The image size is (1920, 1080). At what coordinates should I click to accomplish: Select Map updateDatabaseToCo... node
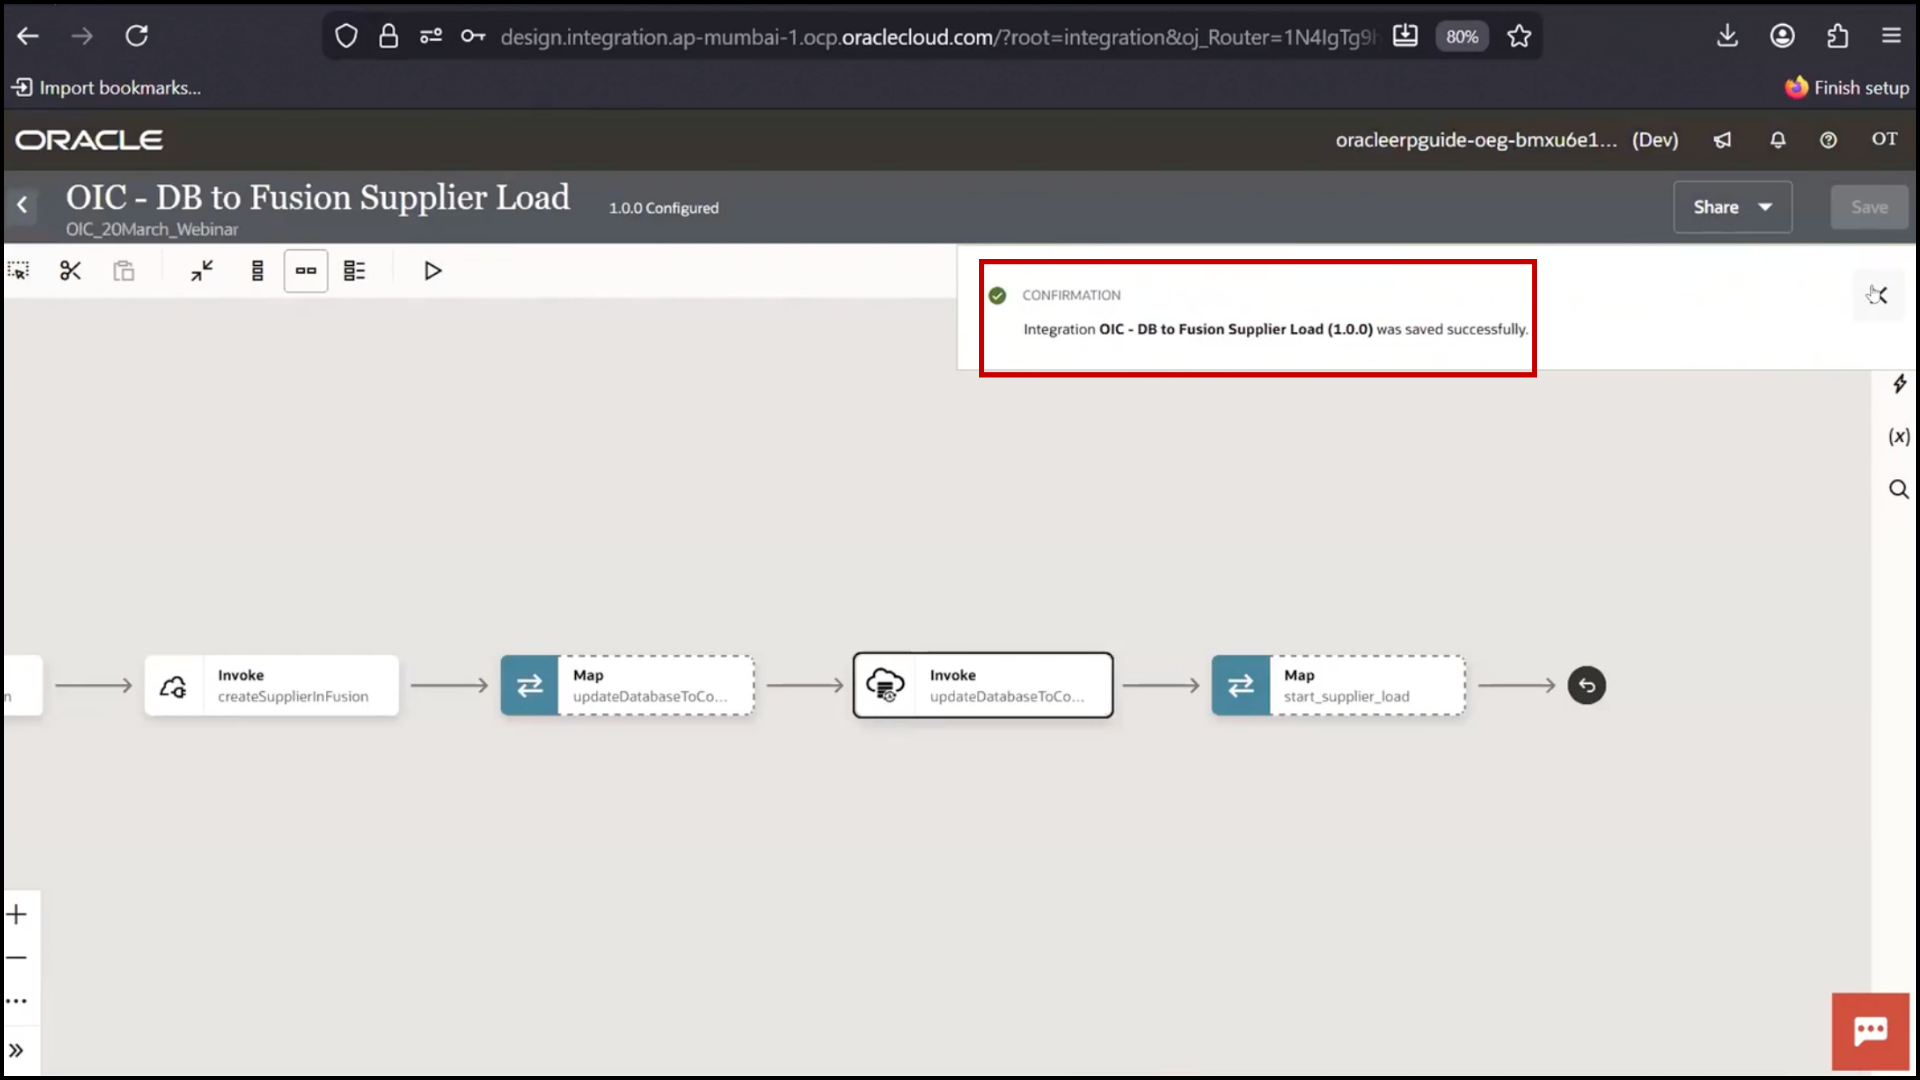click(627, 685)
